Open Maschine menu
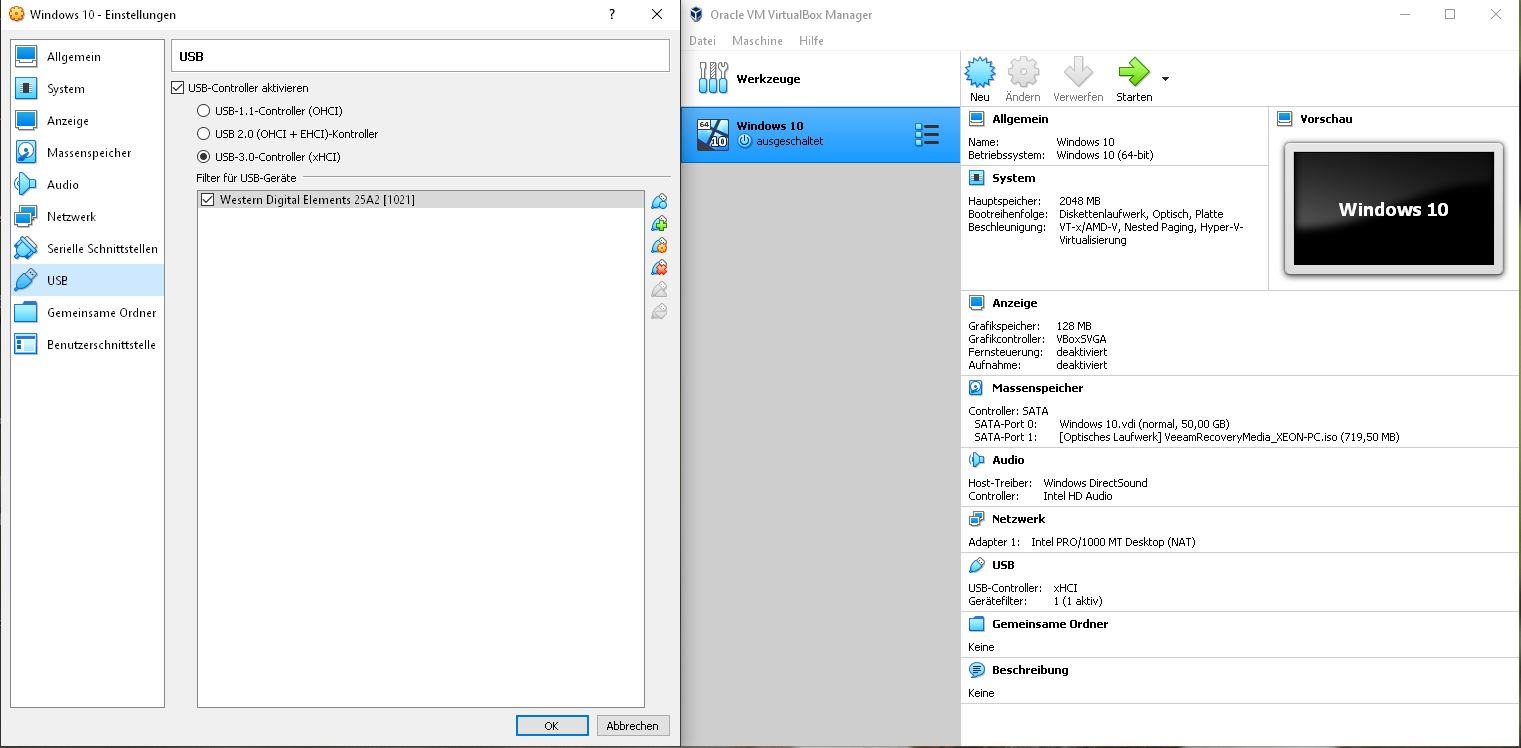The height and width of the screenshot is (748, 1521). 757,41
